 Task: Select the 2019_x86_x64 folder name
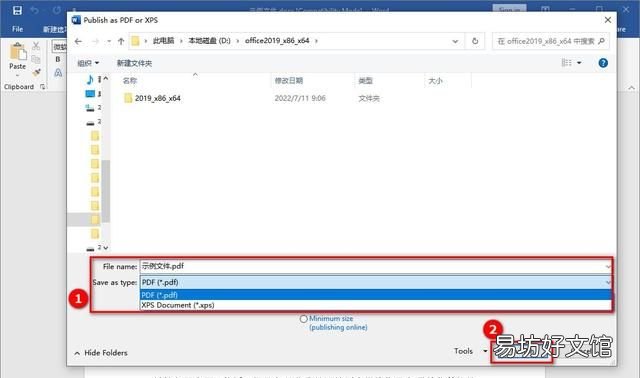tap(158, 98)
